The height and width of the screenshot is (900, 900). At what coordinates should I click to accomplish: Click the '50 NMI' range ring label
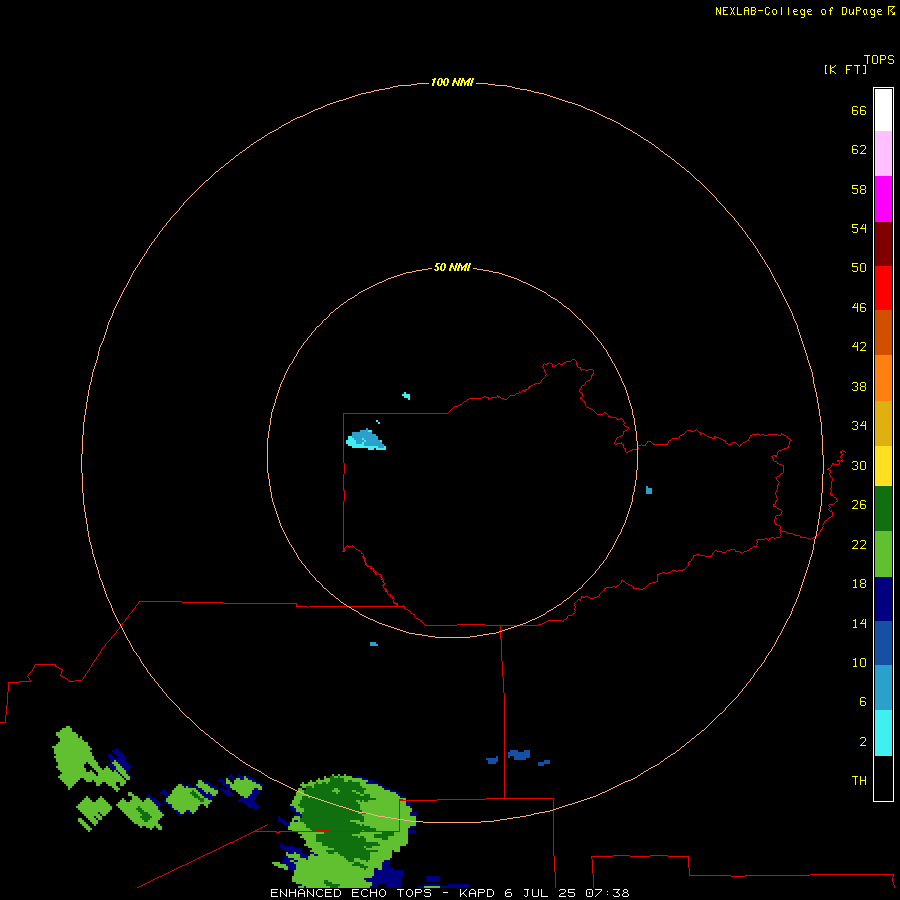[452, 267]
